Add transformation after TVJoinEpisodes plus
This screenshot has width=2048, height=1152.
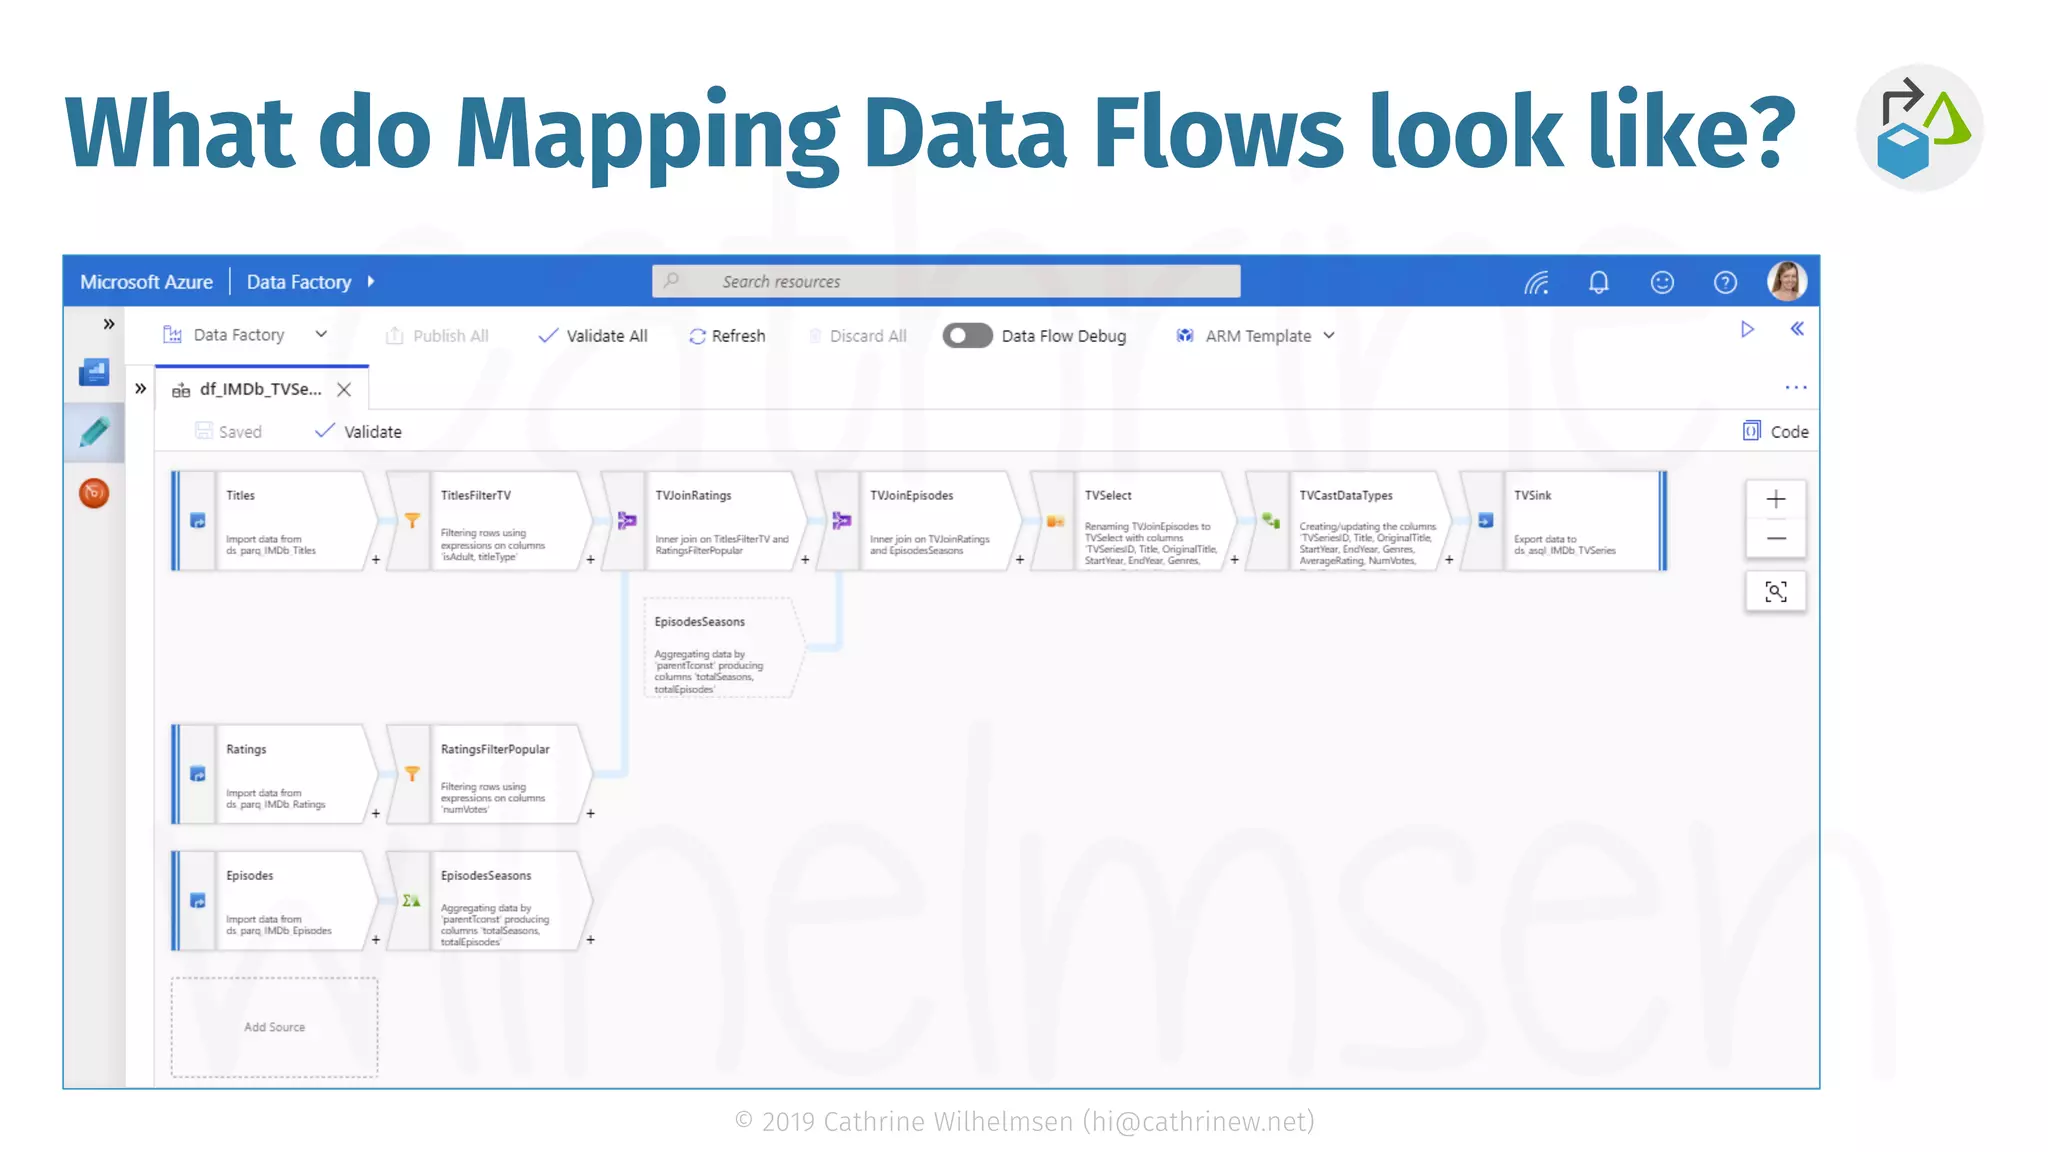click(1020, 560)
